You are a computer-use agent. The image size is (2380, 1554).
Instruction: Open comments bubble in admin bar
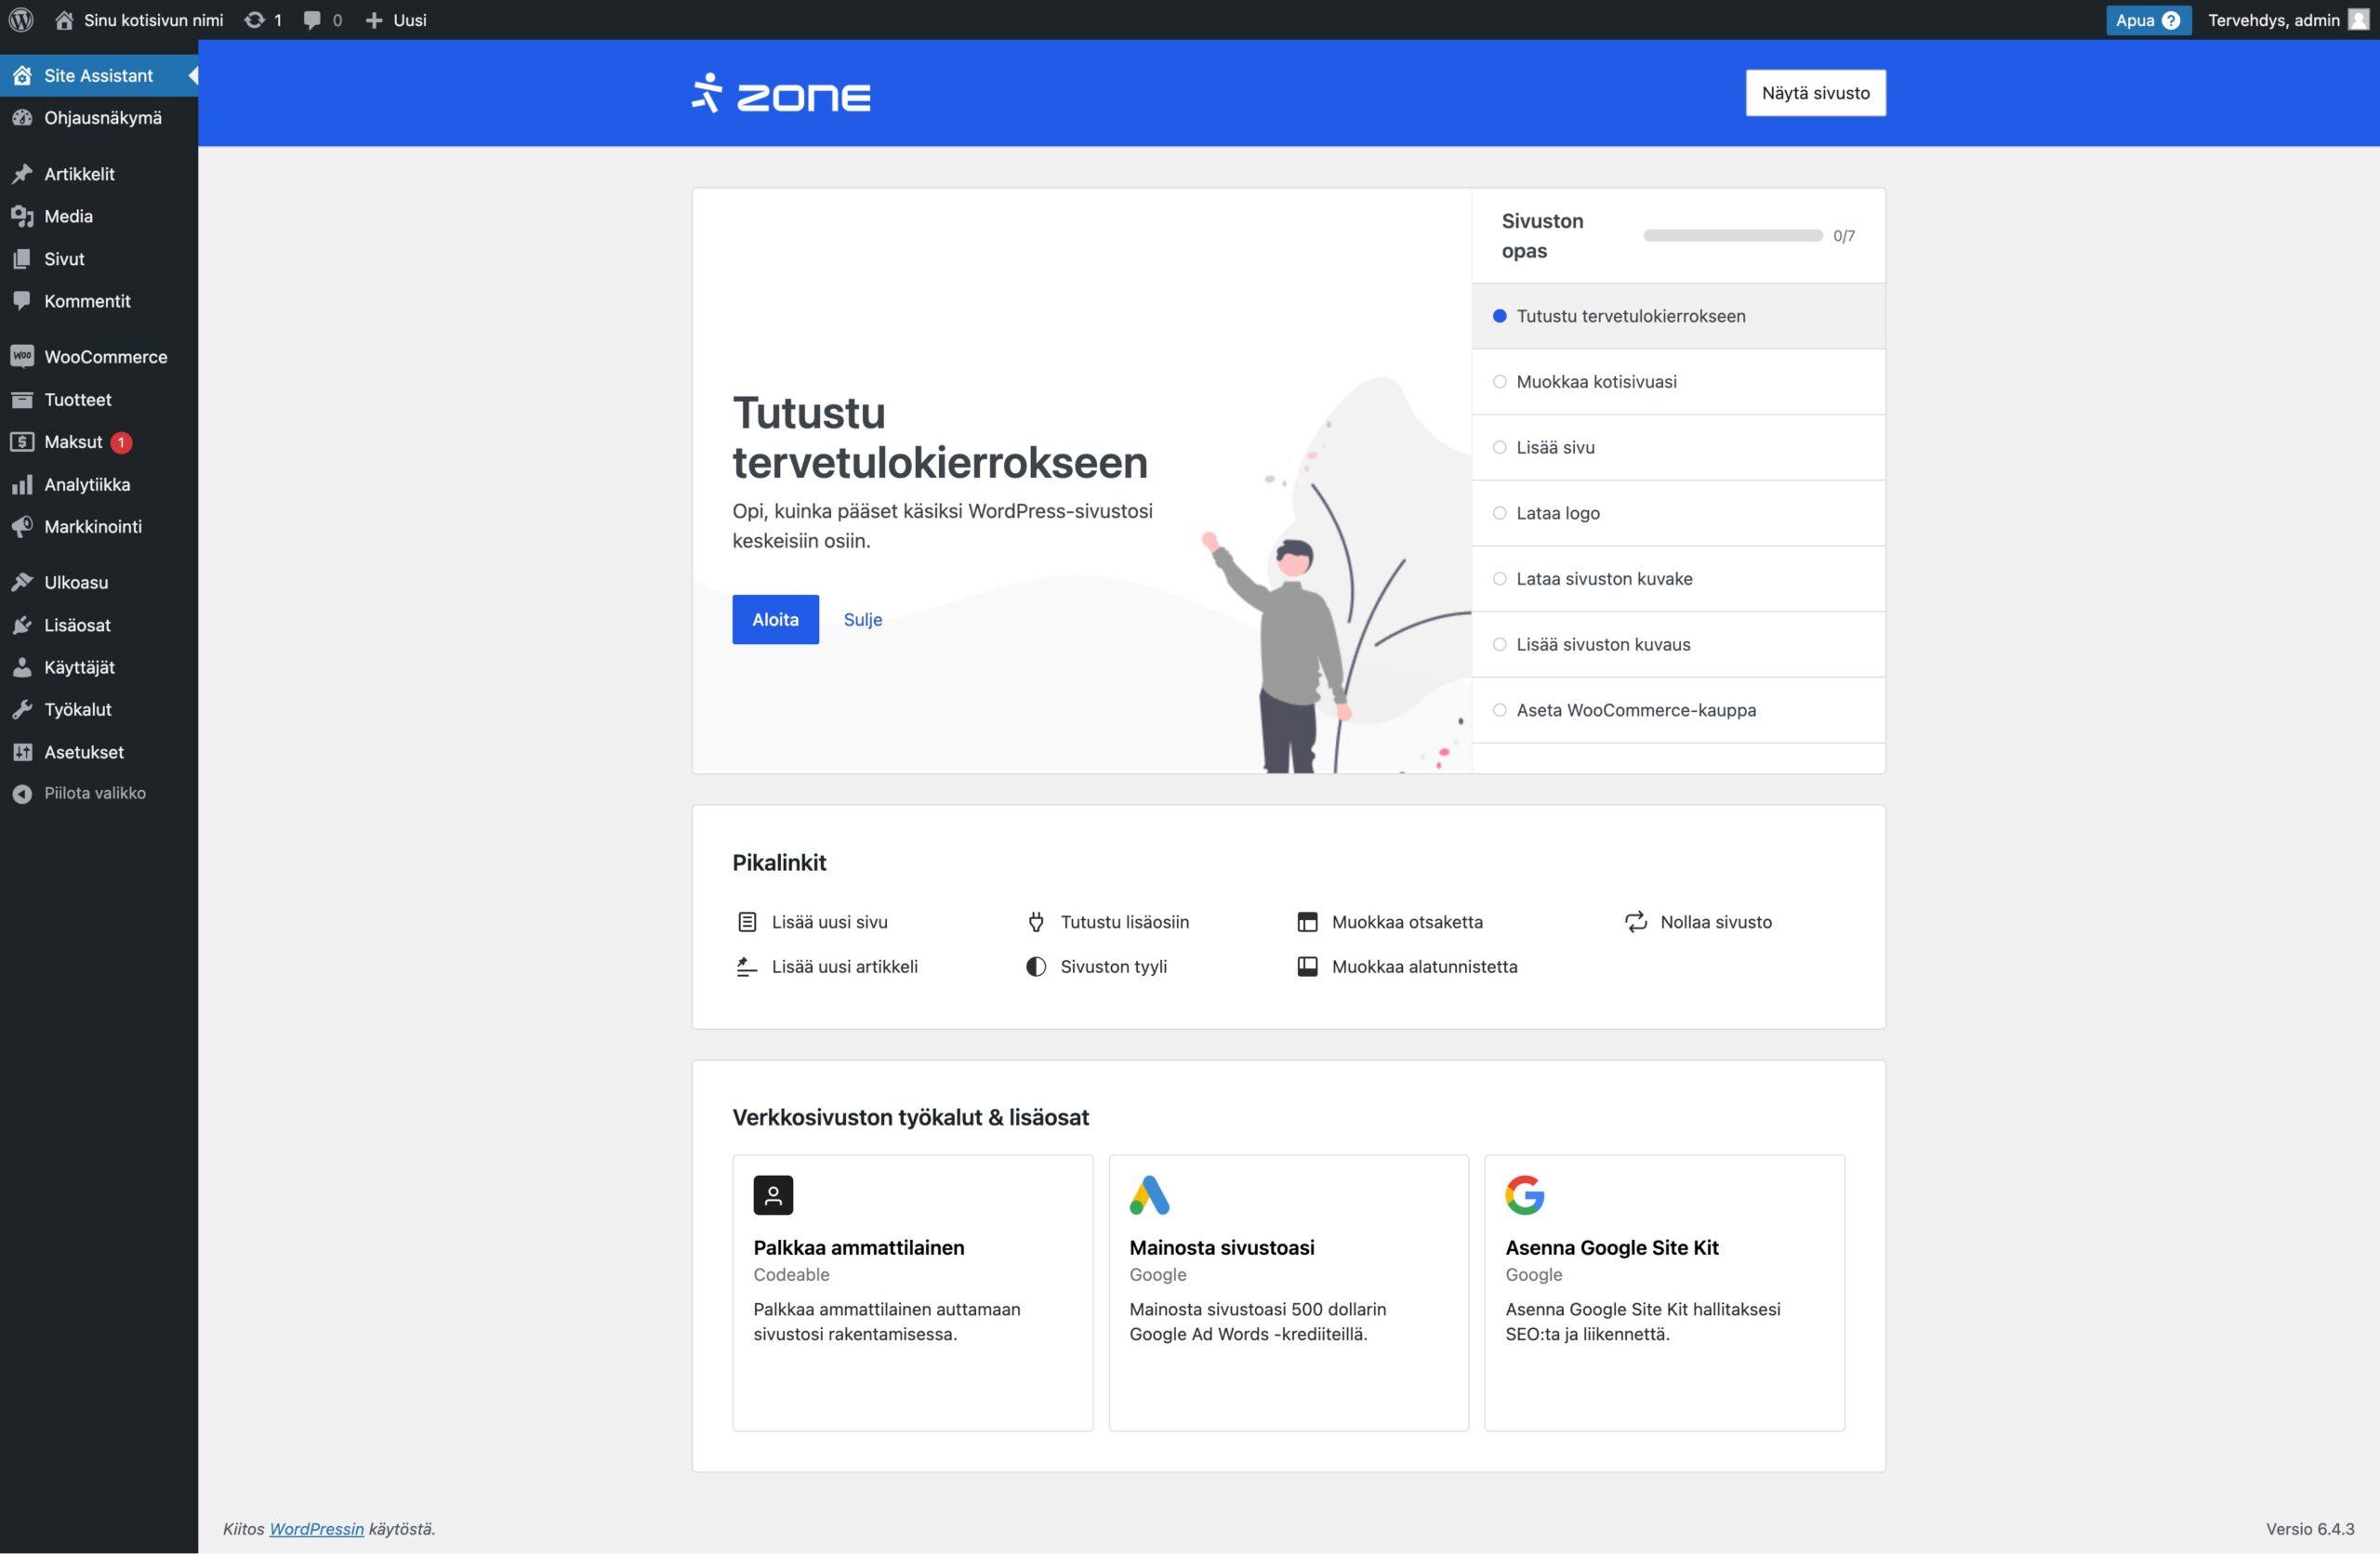click(x=312, y=20)
